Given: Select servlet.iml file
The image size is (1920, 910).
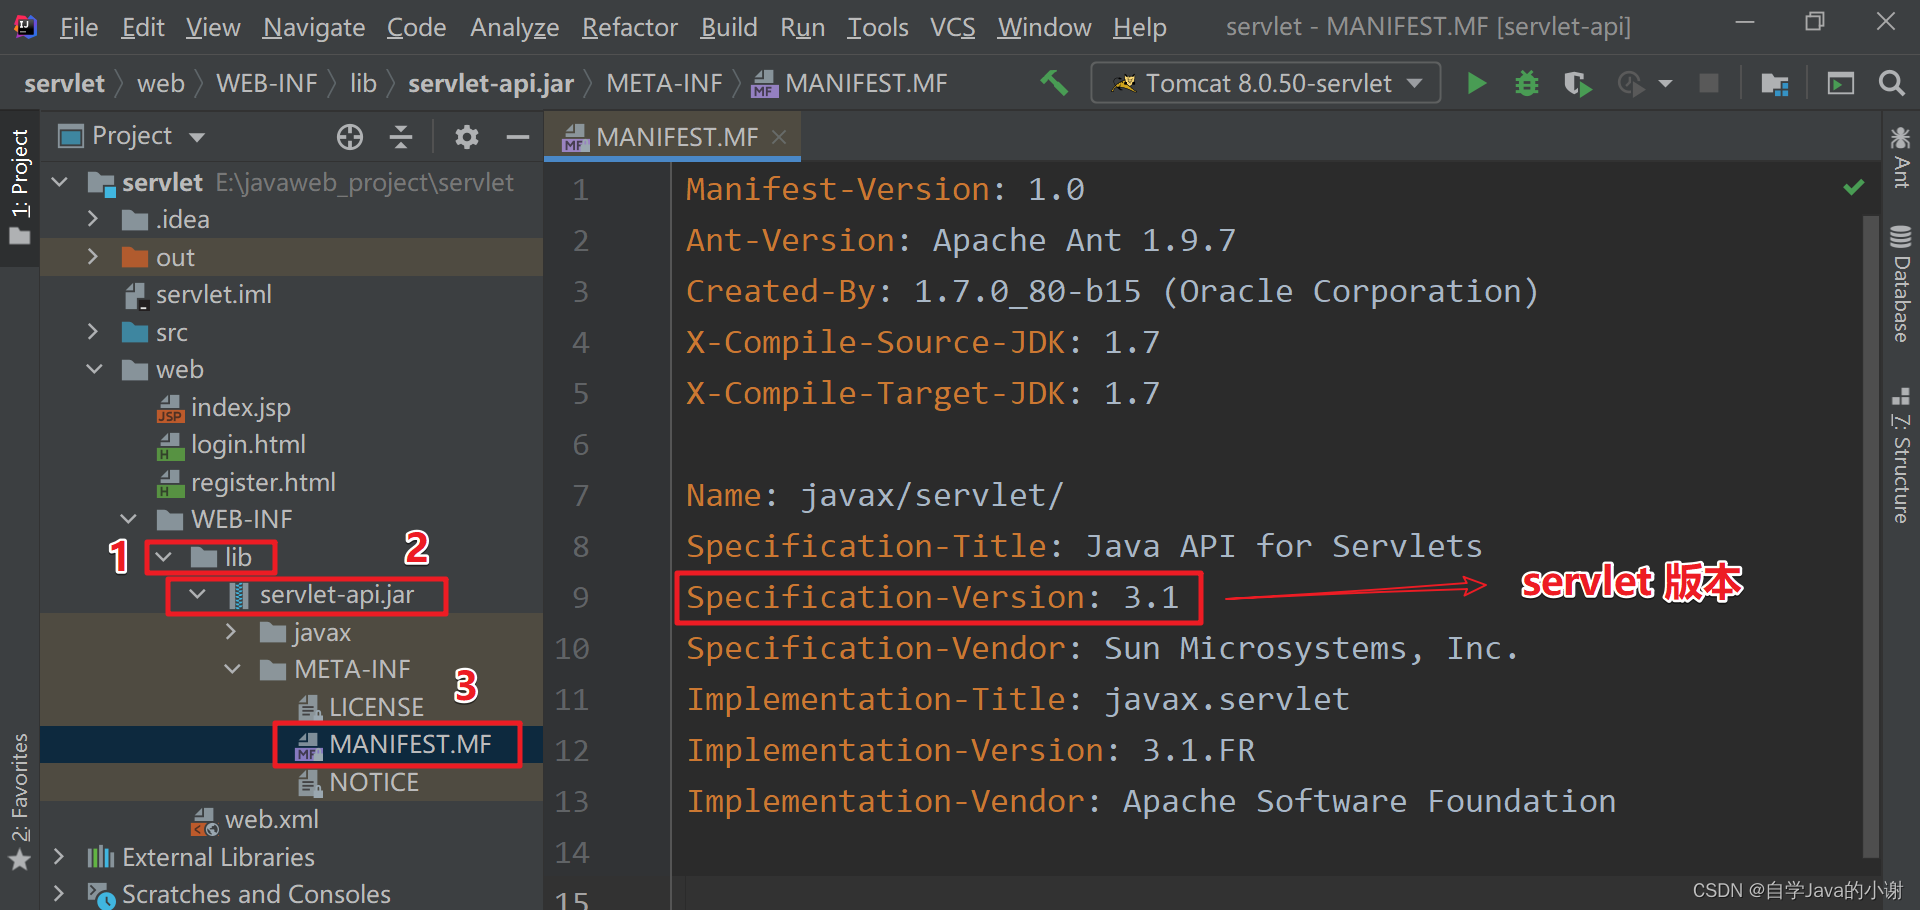Looking at the screenshot, I should [x=213, y=294].
